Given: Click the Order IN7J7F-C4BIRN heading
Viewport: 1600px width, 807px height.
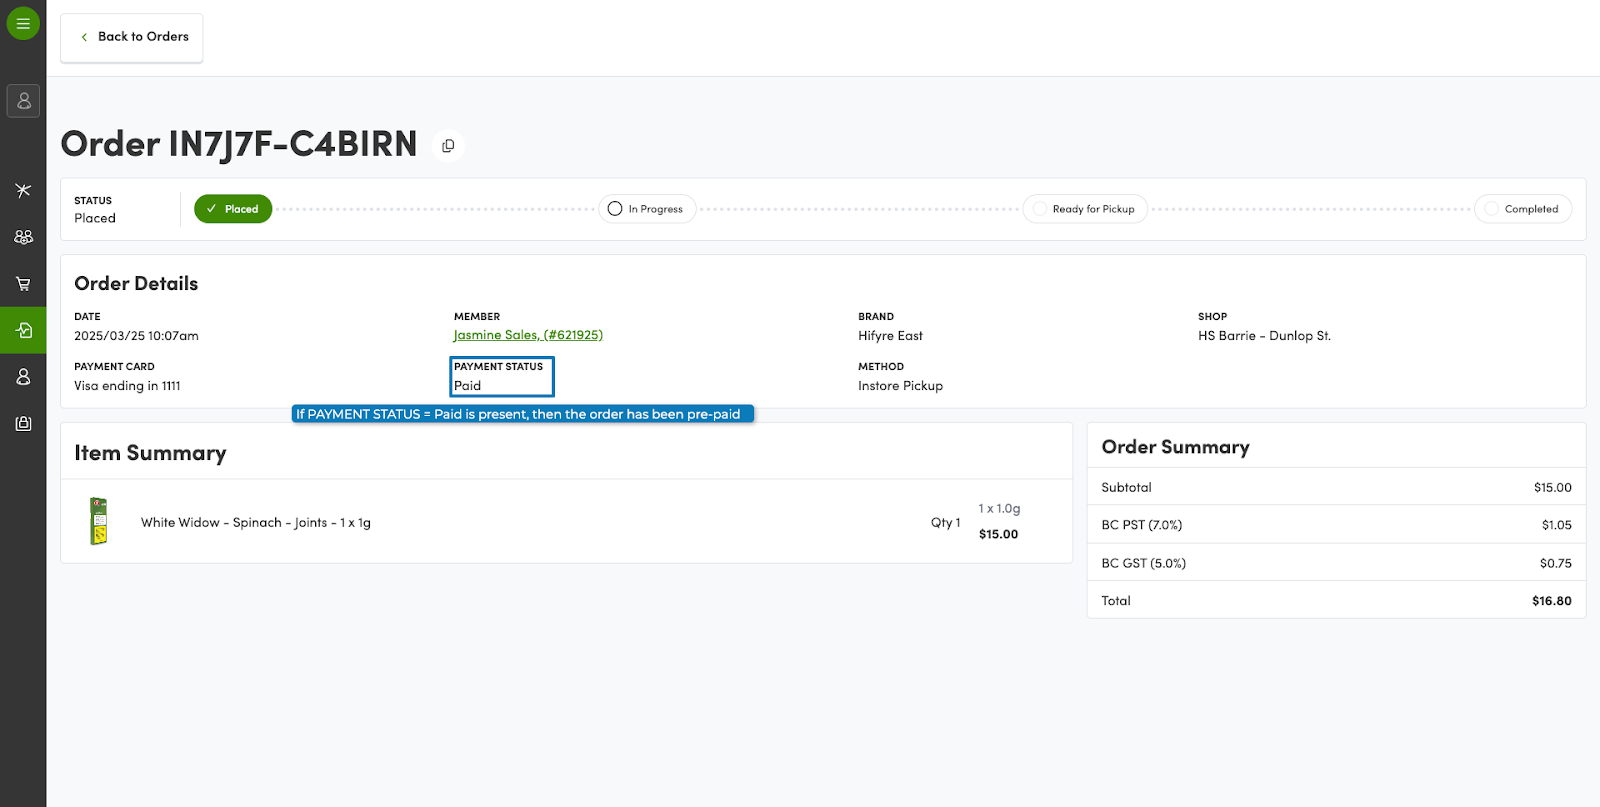Looking at the screenshot, I should click(239, 144).
